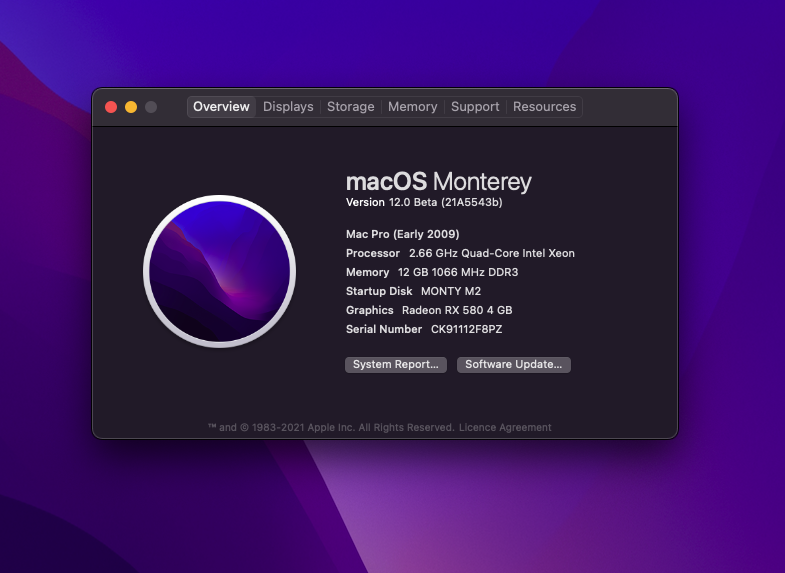Open the Displays tab

coord(288,107)
